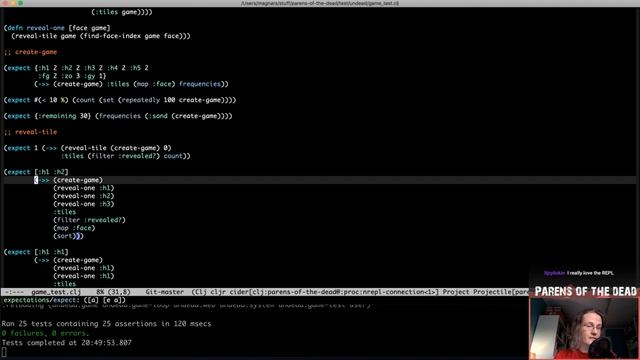
Task: Click the green "0 failures, 0 errors." result
Action: point(45,333)
